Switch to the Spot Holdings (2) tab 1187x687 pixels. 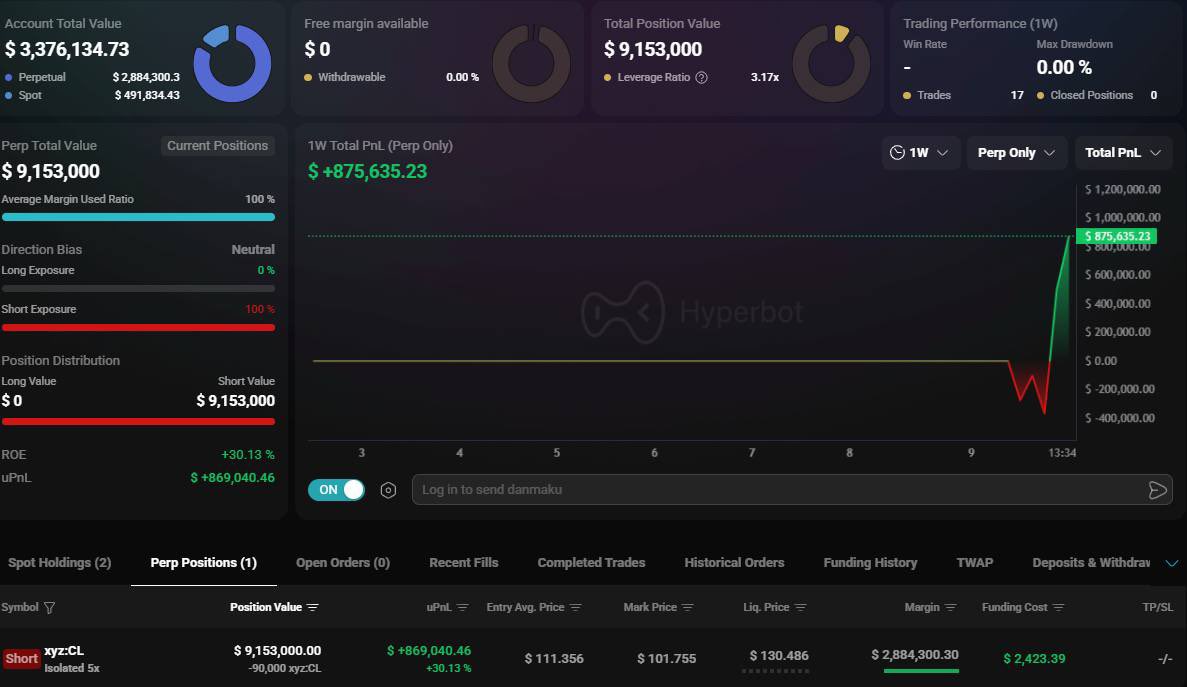[x=60, y=563]
